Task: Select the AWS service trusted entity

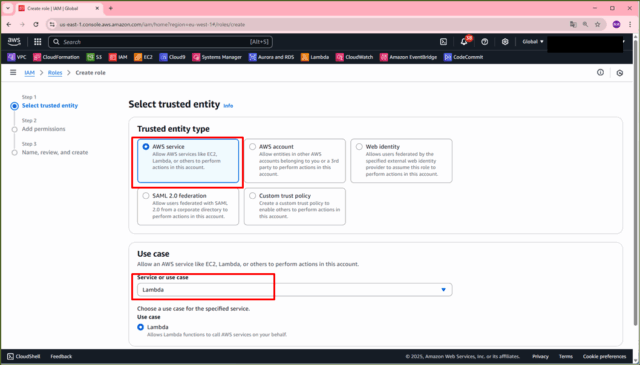Action: coord(188,160)
